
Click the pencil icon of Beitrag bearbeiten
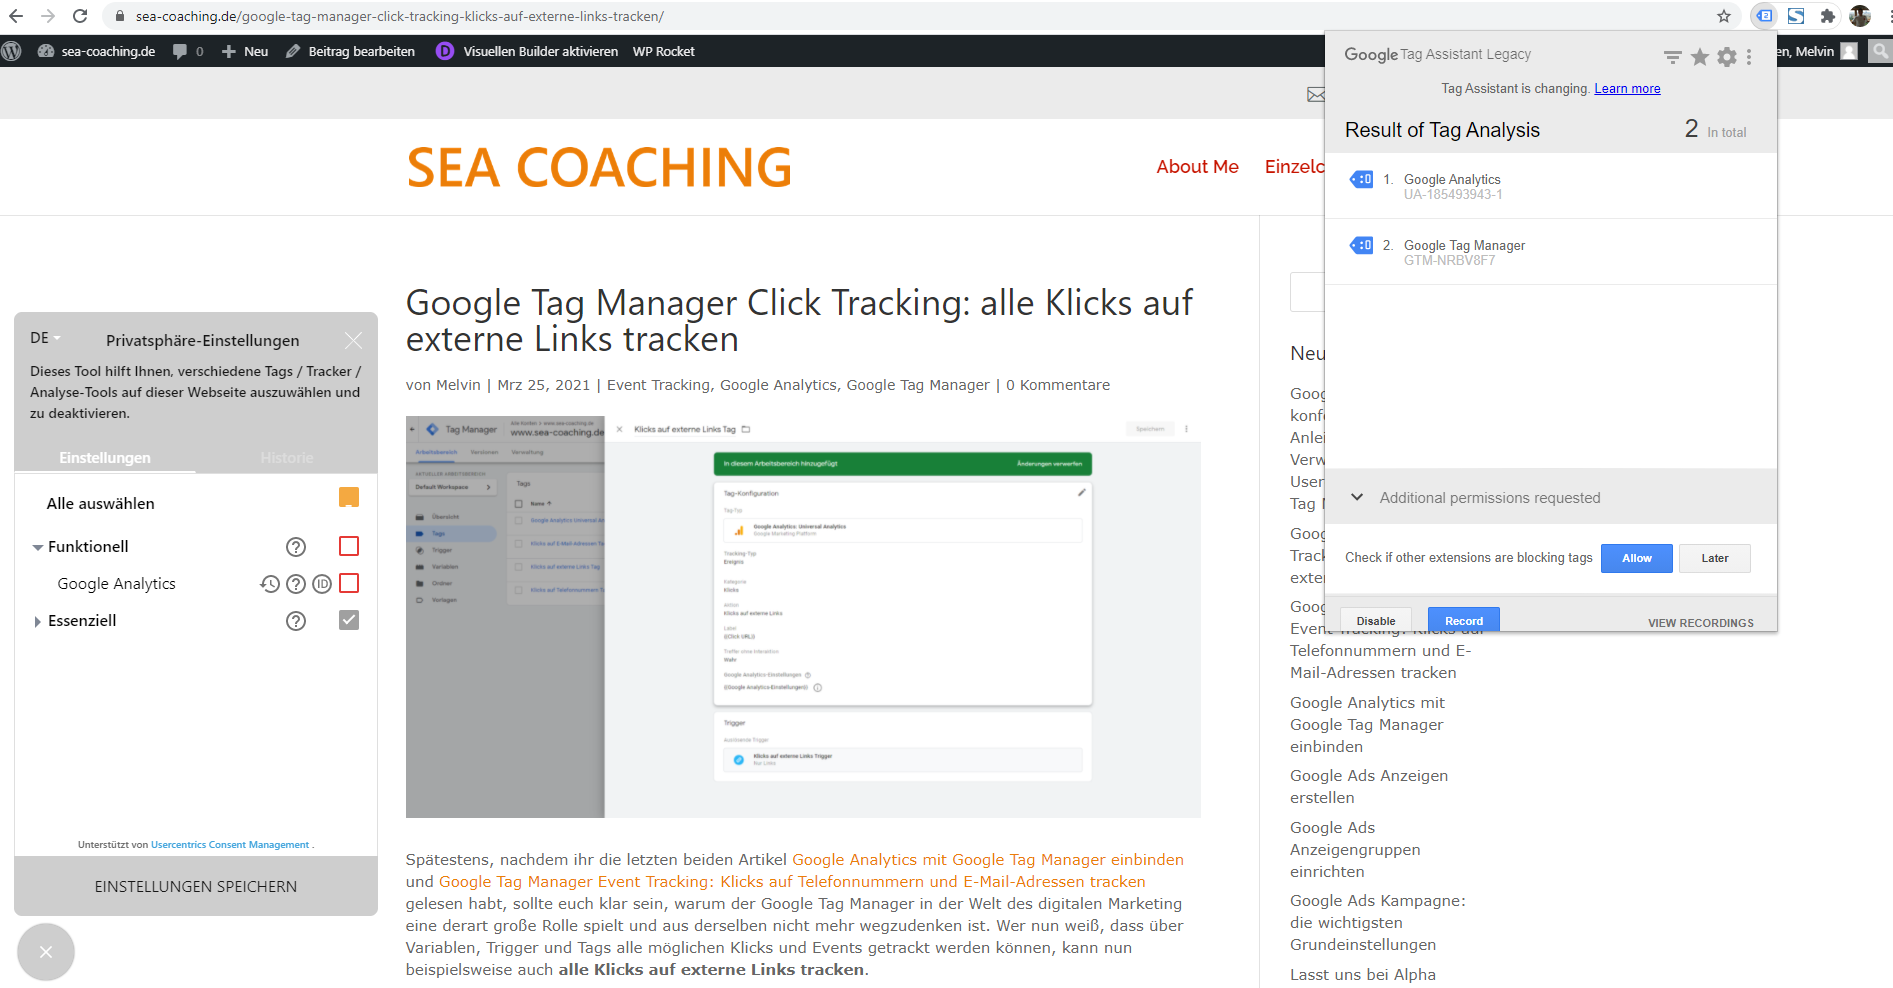[x=293, y=51]
